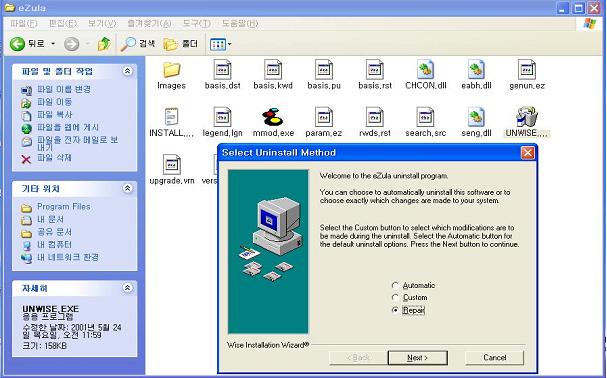Select the basis.dst file icon

[x=222, y=70]
